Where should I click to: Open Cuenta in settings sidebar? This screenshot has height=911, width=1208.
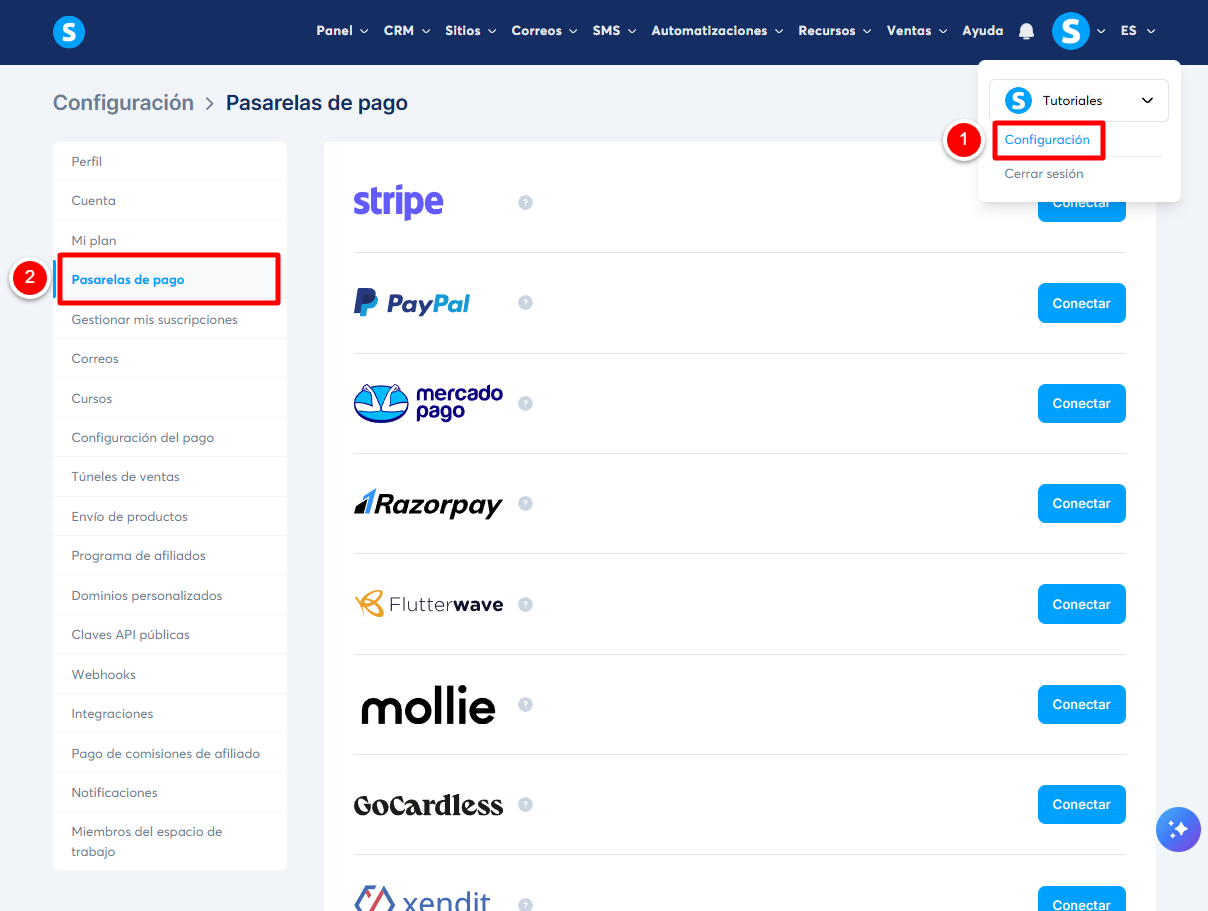click(170, 201)
